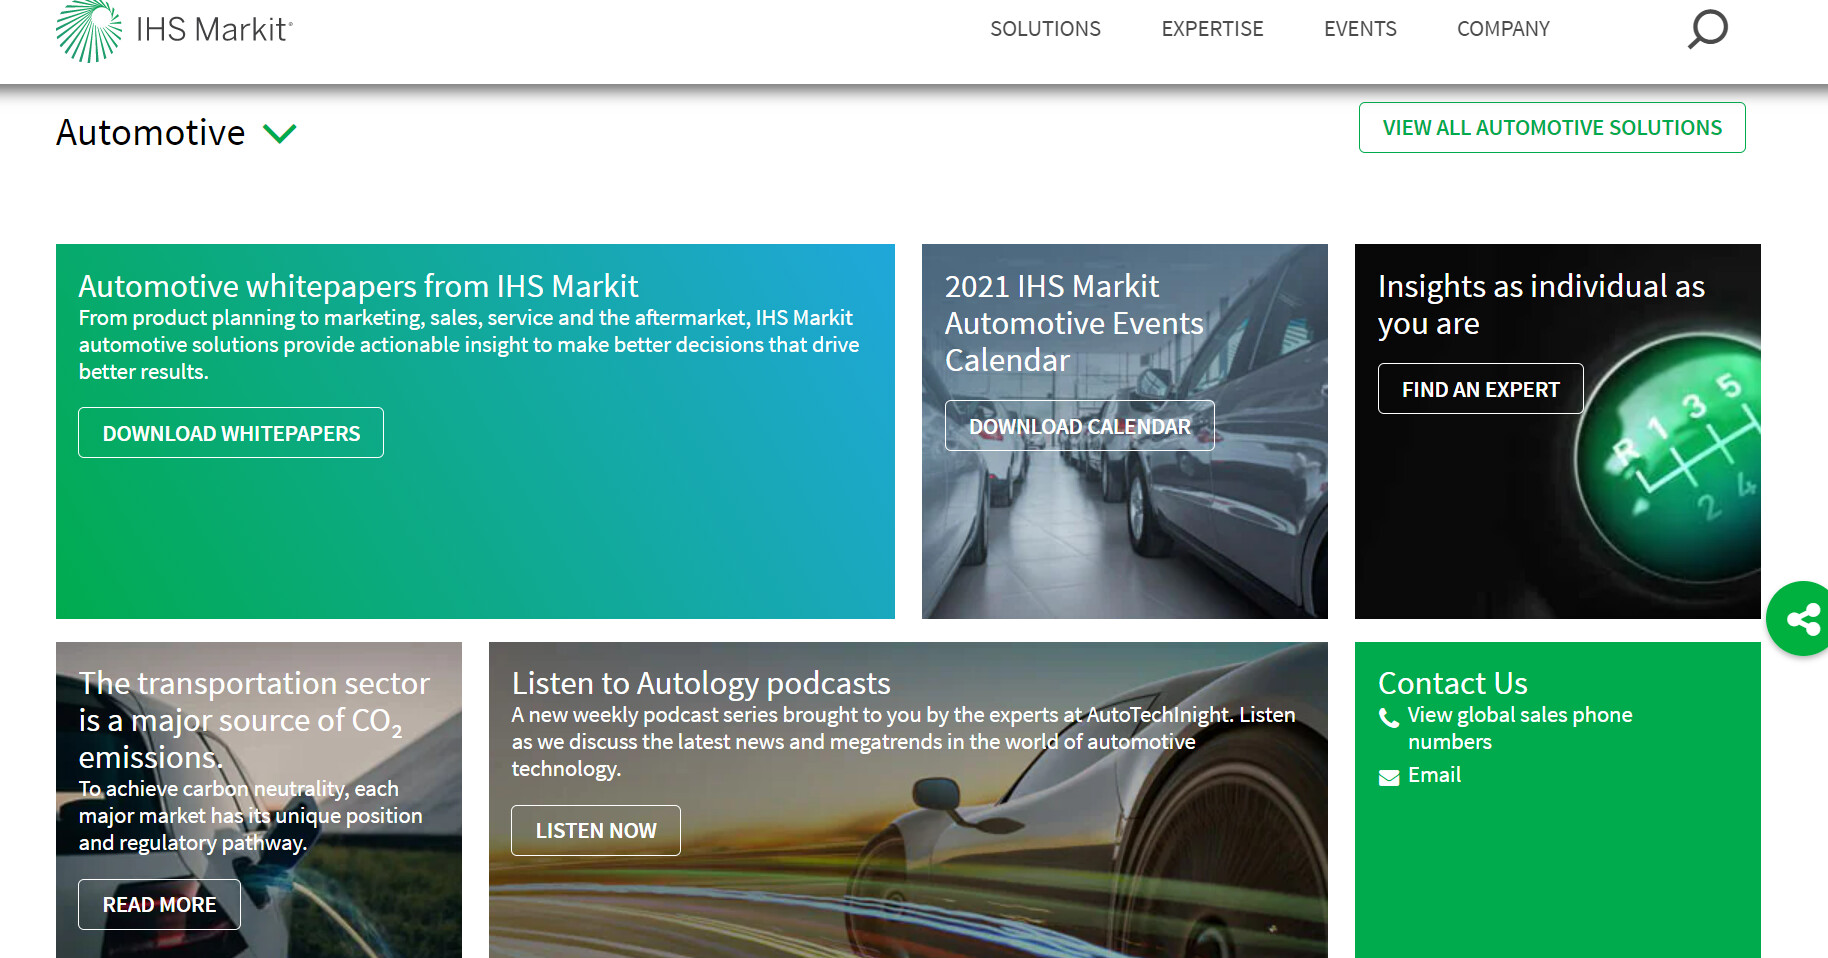This screenshot has height=958, width=1828.
Task: Expand the Automotive dropdown chevron
Action: coord(280,133)
